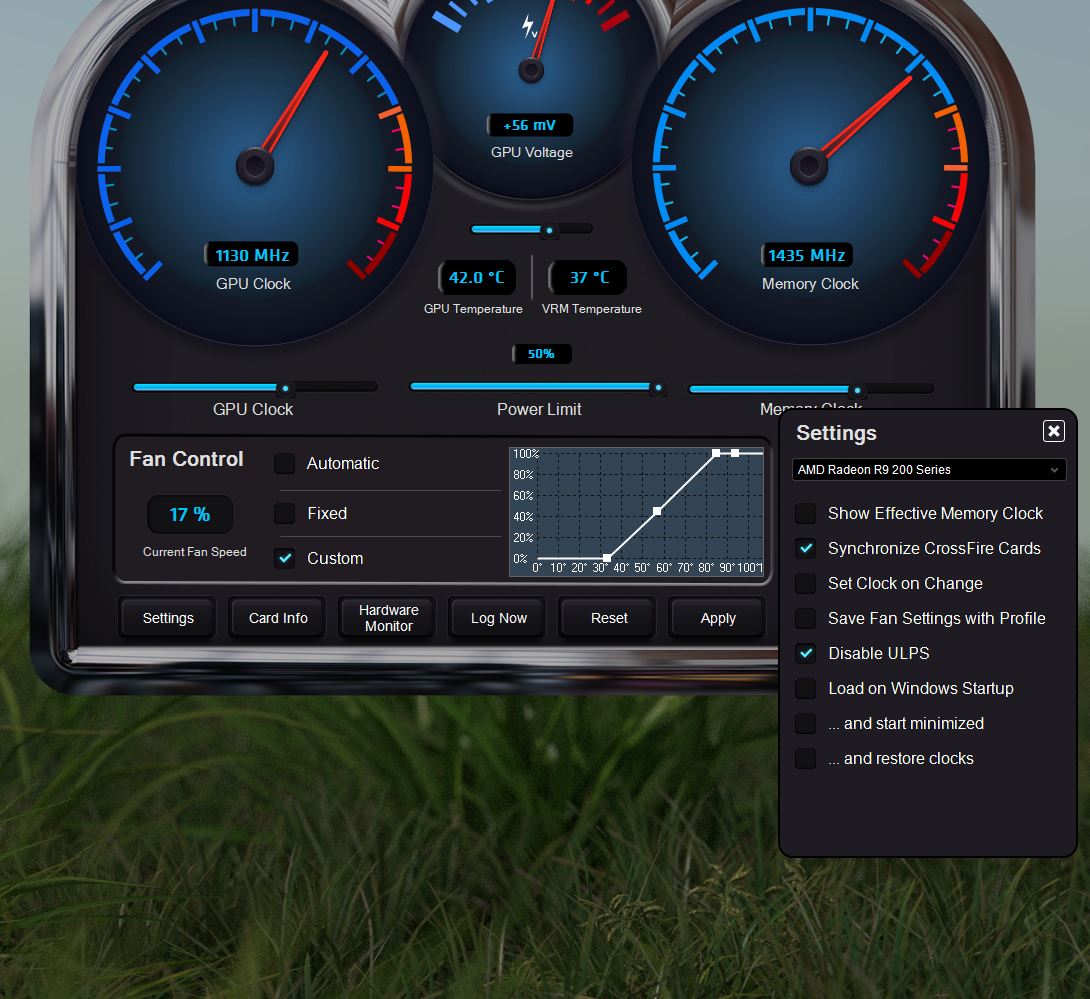Click the Settings panel title

[x=836, y=433]
